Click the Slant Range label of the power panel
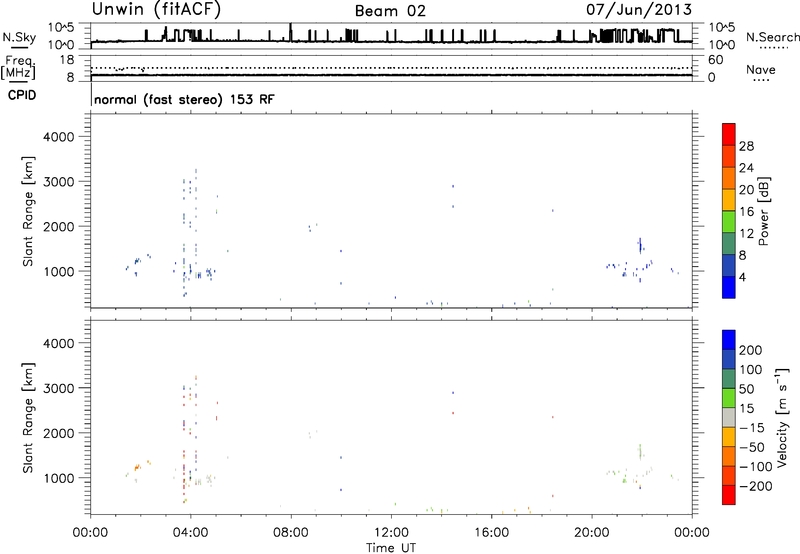The height and width of the screenshot is (554, 800). [28, 211]
